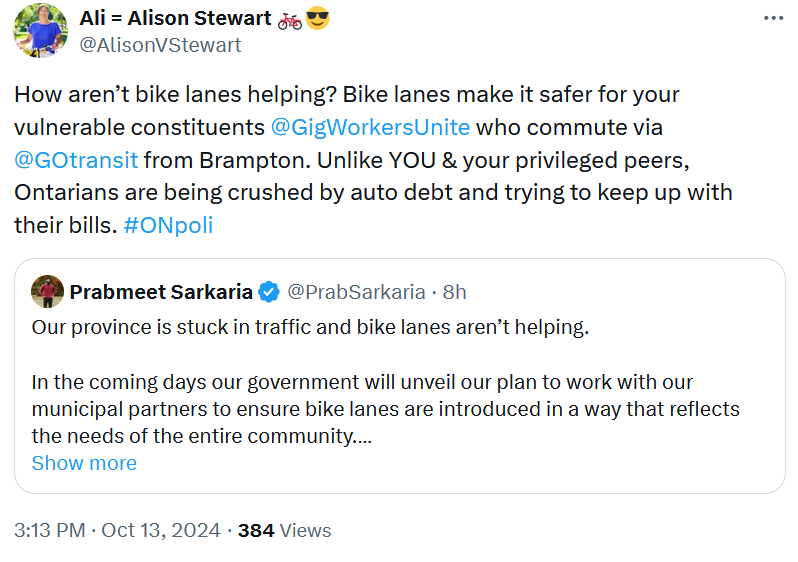Viewport: 798px width, 562px height.
Task: Click the bicycle emoji in display name
Action: [x=290, y=19]
